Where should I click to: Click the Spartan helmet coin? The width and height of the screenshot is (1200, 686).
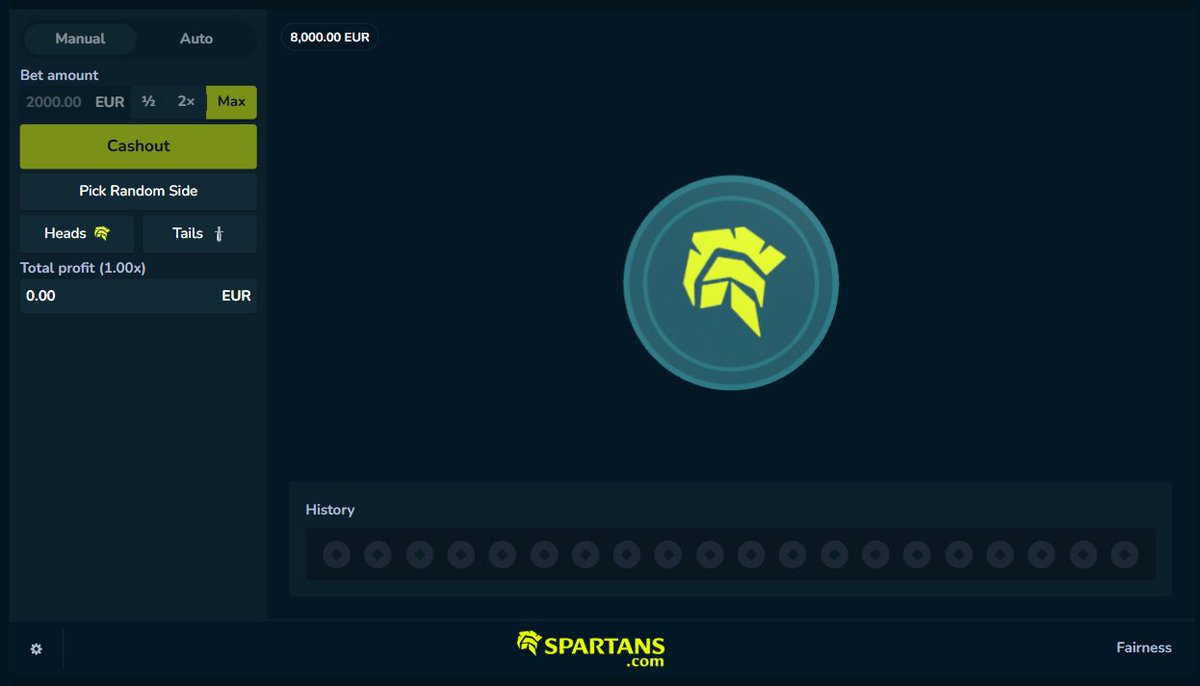731,283
